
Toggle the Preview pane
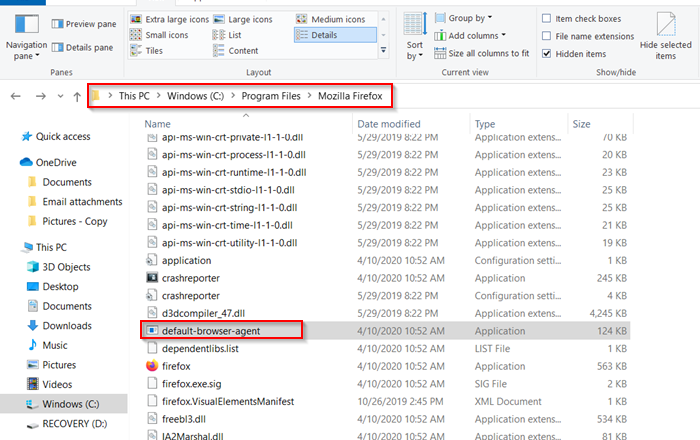coord(84,24)
